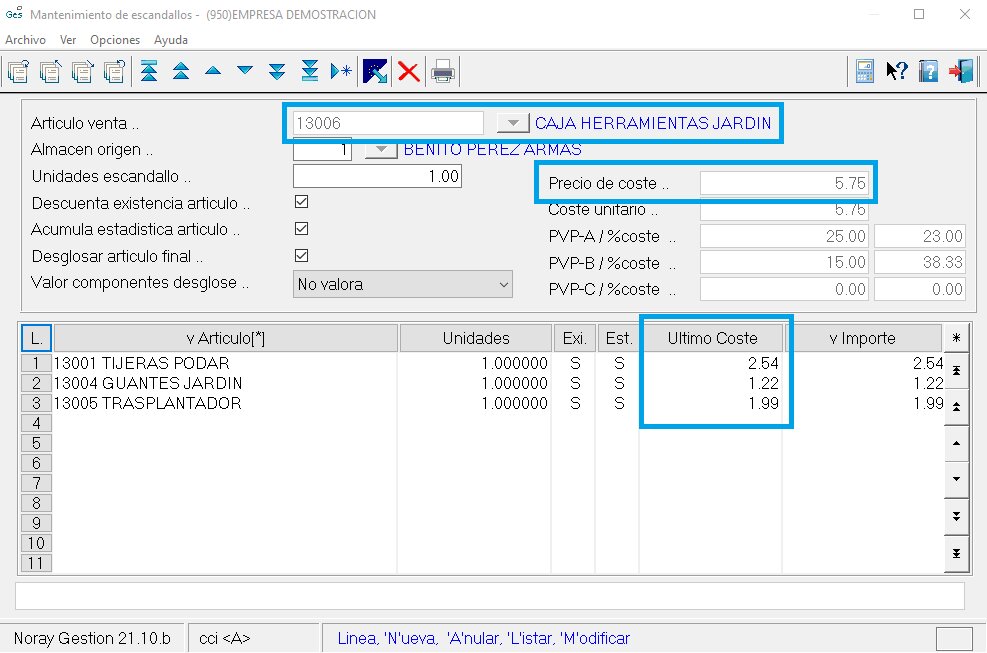Sort by the Articulo[*] column header
The width and height of the screenshot is (987, 653).
click(226, 338)
